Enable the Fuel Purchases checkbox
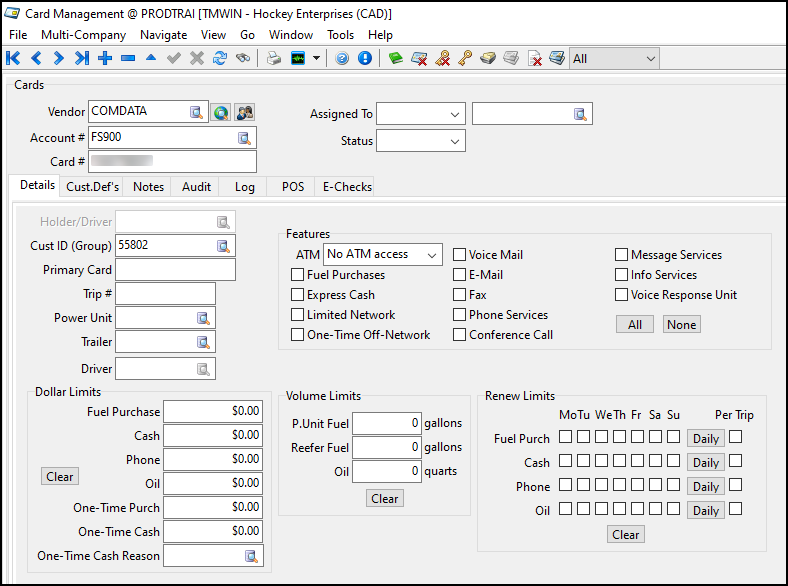 [x=298, y=275]
